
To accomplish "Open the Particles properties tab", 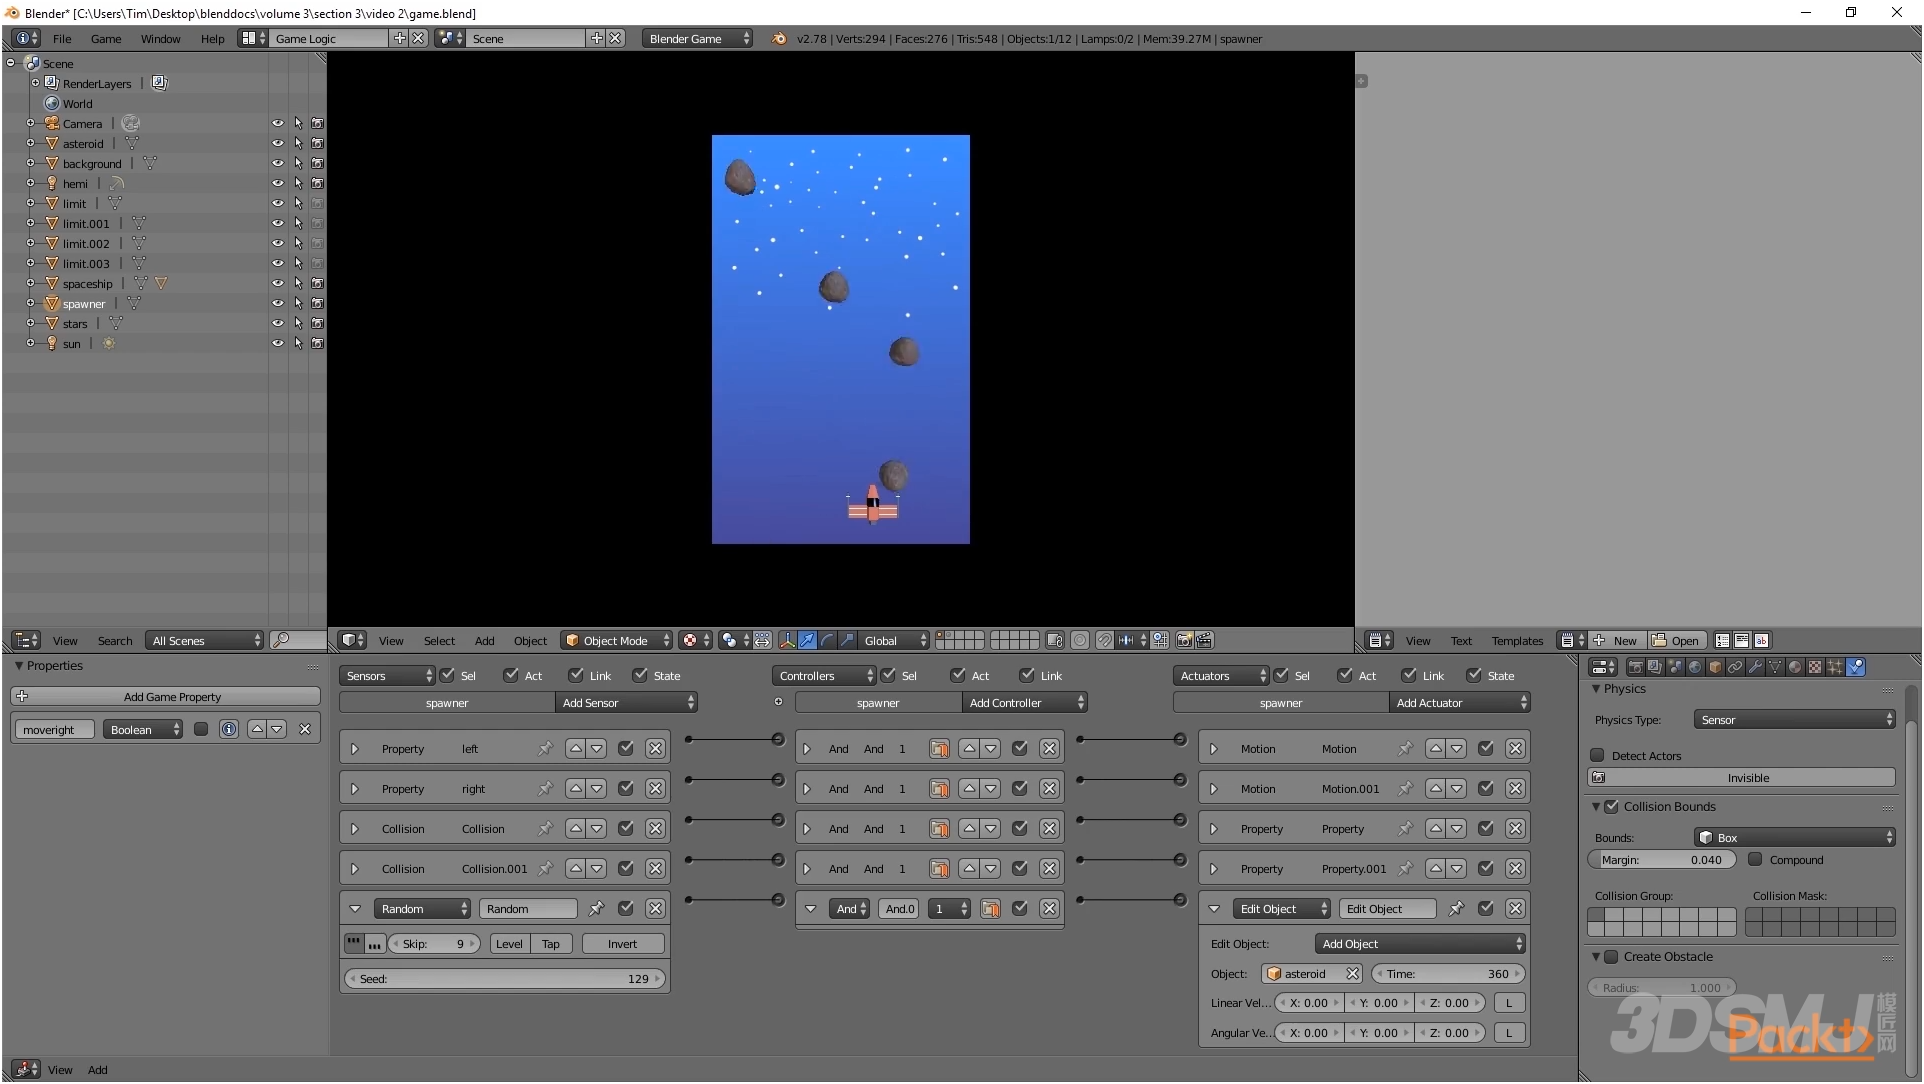I will (1835, 667).
